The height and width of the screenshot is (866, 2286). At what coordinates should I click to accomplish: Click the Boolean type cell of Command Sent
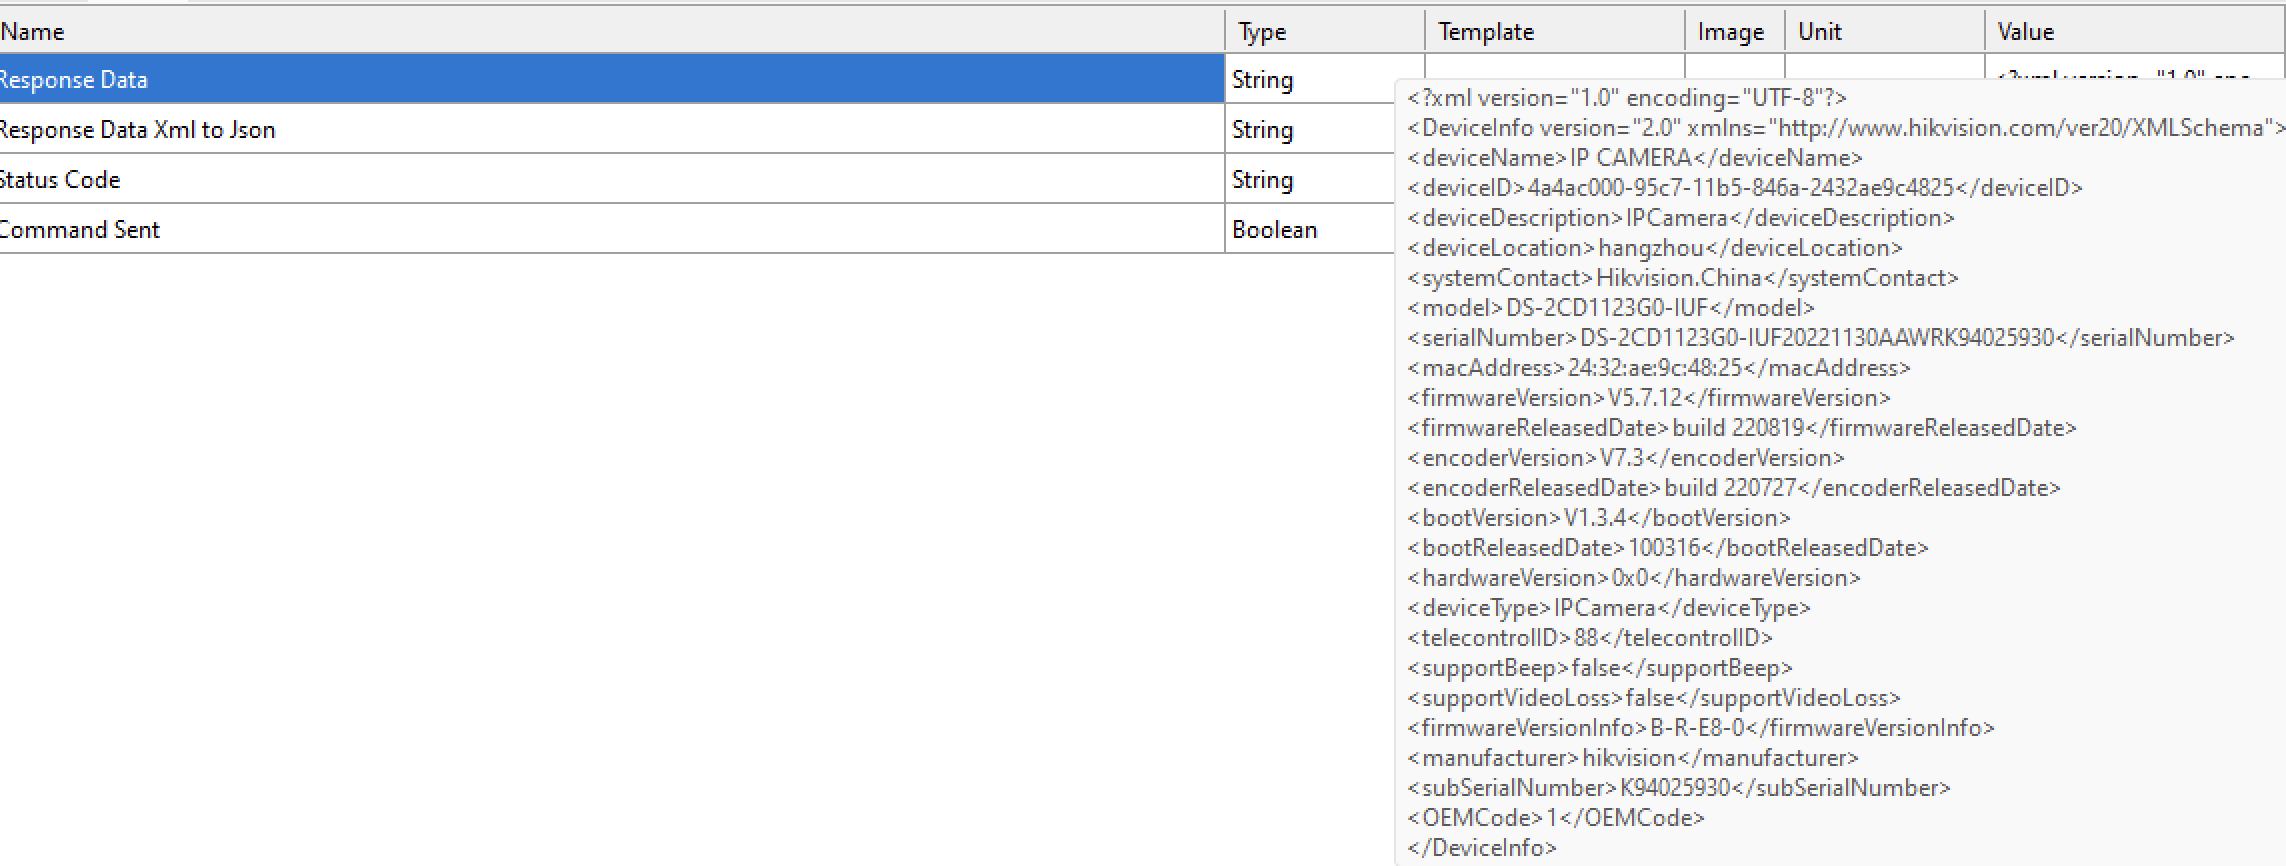[1275, 230]
